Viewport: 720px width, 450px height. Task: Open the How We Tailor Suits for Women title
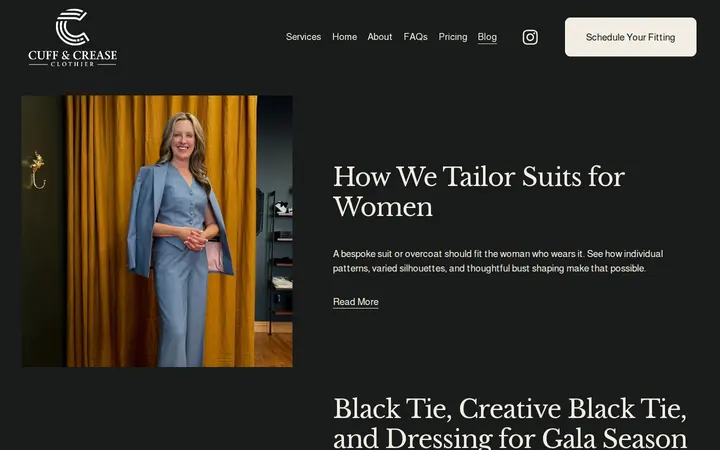[x=478, y=191]
